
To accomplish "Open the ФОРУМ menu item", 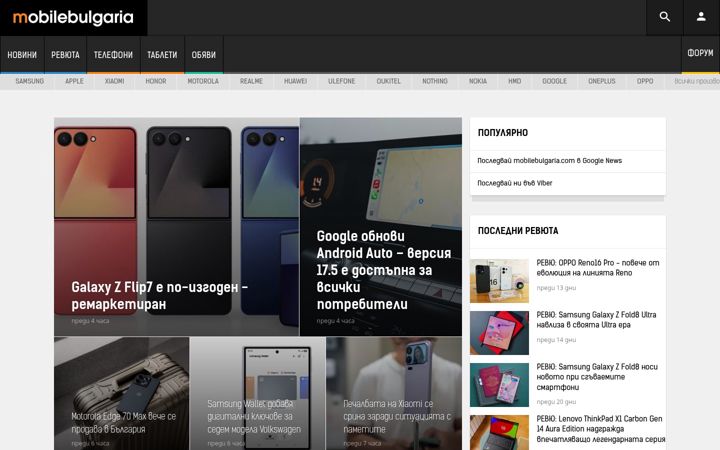I will point(700,53).
